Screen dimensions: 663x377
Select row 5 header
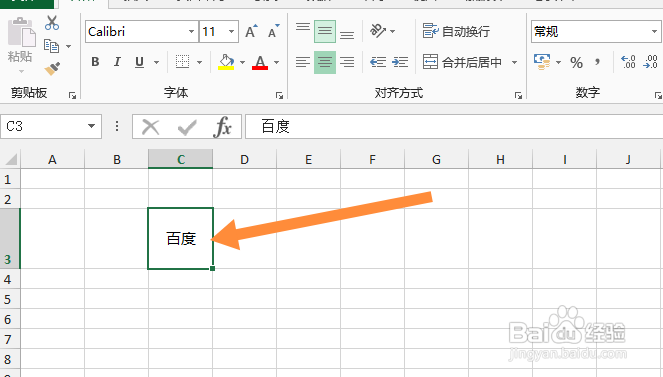click(9, 300)
